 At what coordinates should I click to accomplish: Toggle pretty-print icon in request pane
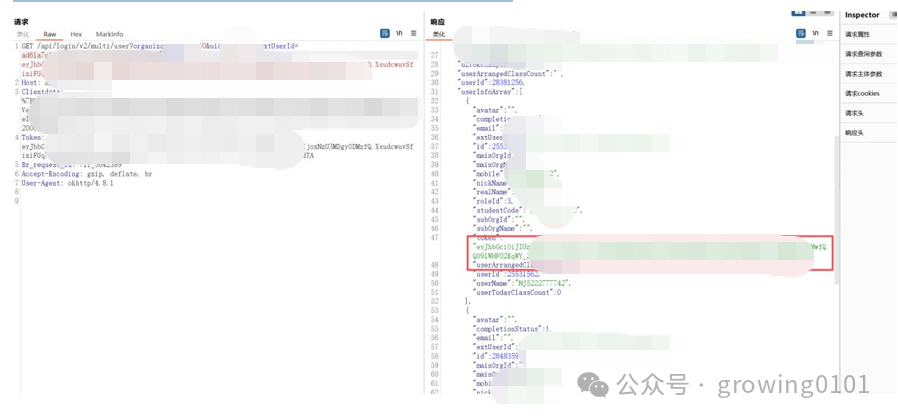(x=385, y=34)
